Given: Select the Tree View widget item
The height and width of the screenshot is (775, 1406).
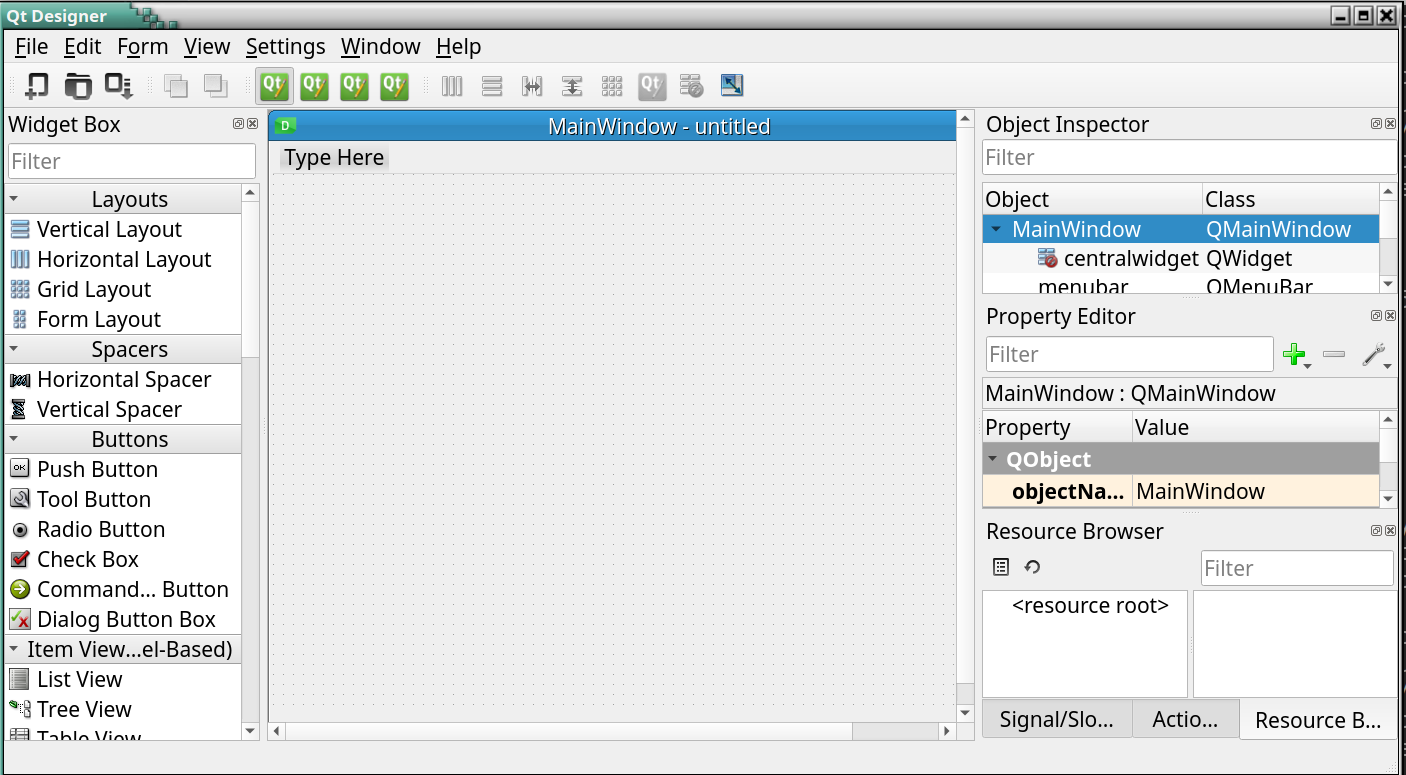Looking at the screenshot, I should coord(123,709).
